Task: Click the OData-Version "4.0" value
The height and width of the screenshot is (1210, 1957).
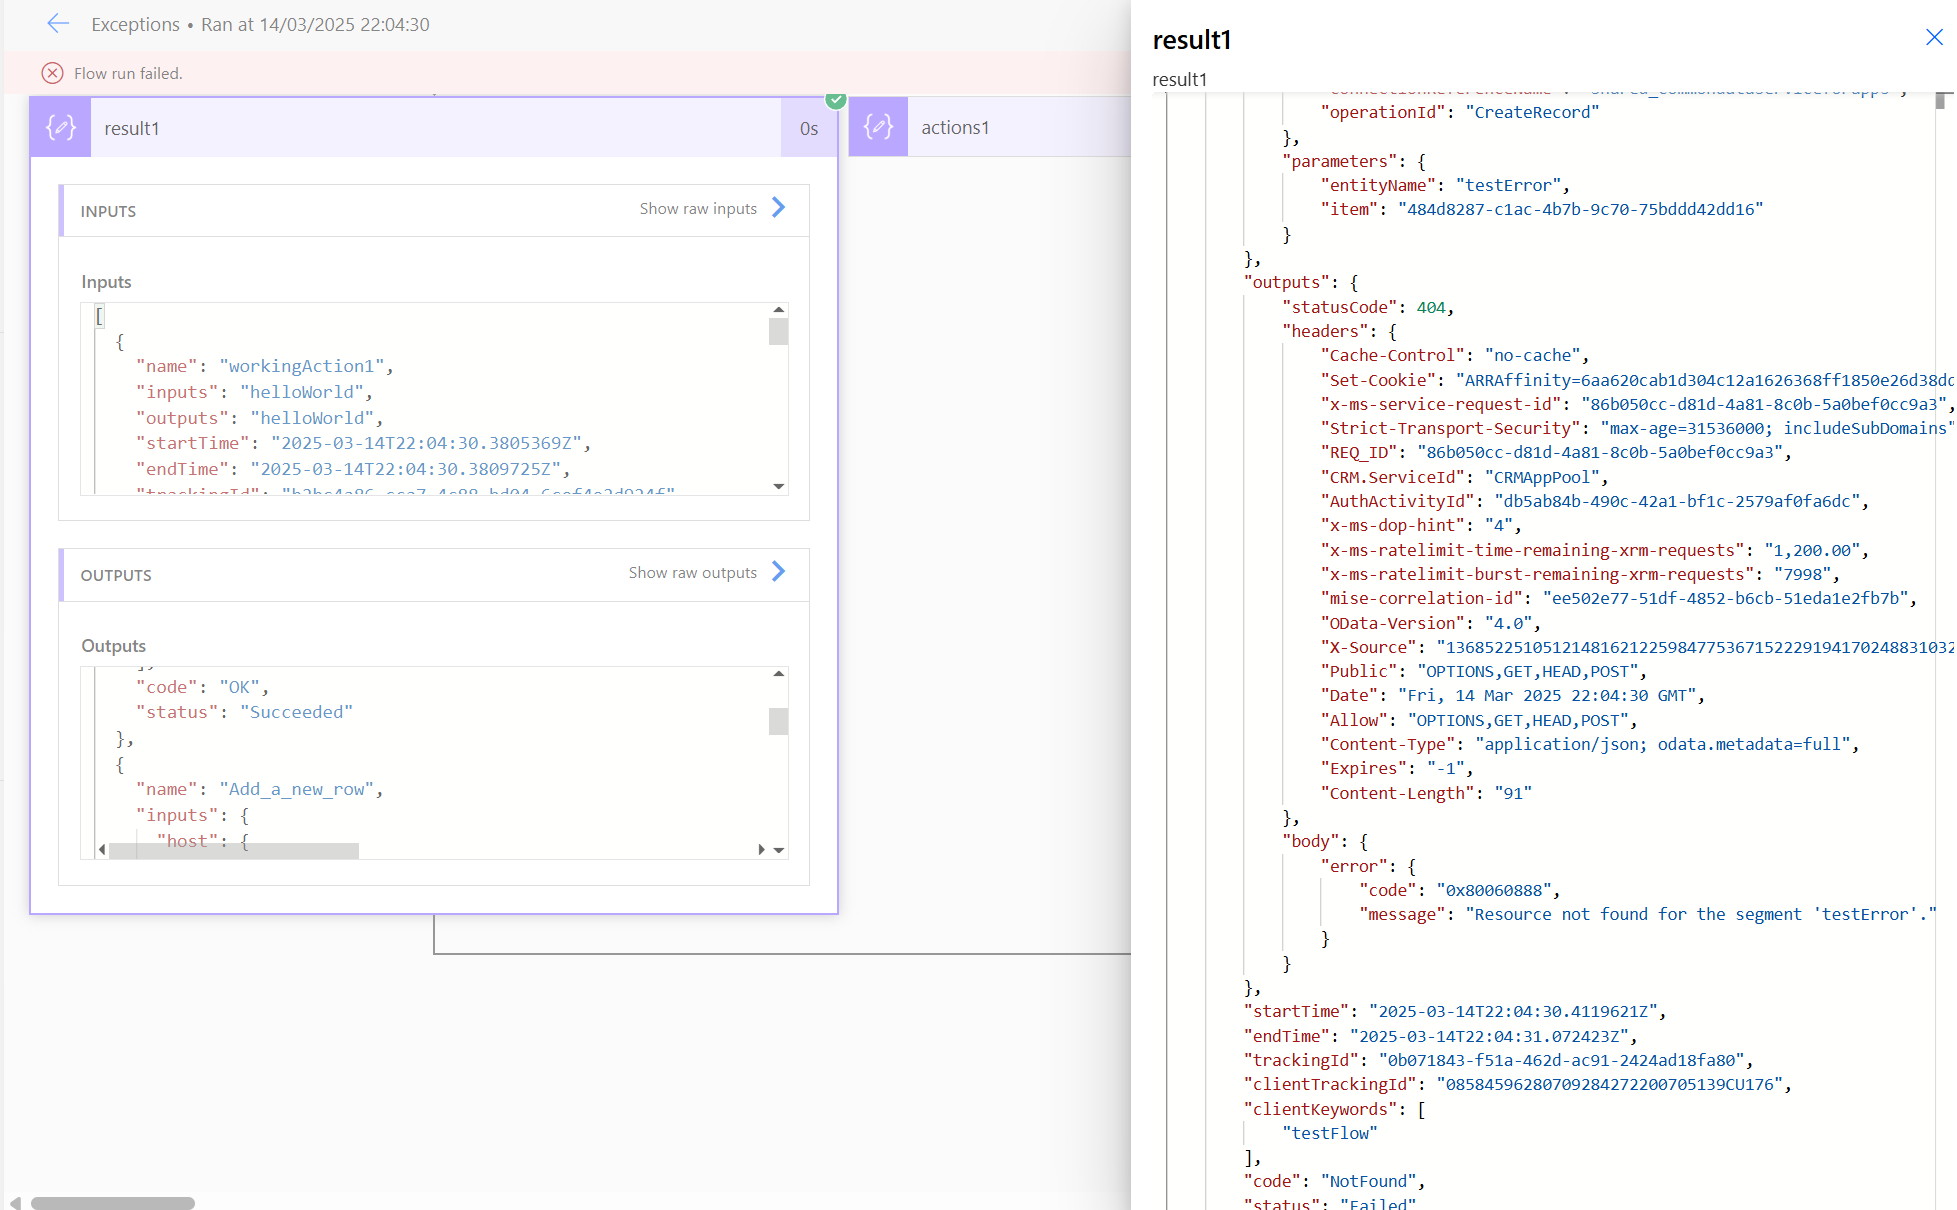Action: point(1508,623)
